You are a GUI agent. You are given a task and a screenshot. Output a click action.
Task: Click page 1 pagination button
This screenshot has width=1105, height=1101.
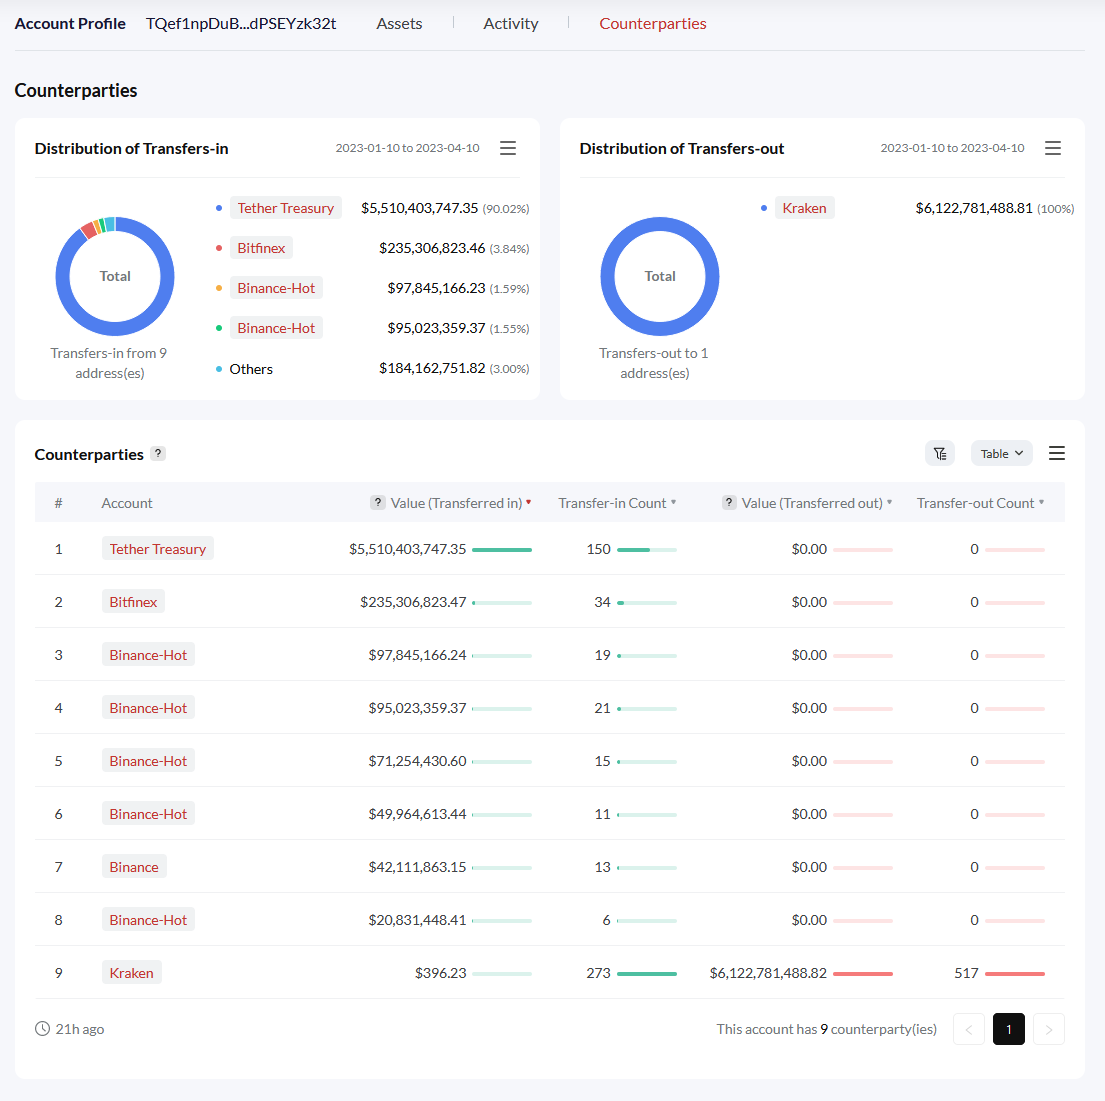[1008, 1029]
